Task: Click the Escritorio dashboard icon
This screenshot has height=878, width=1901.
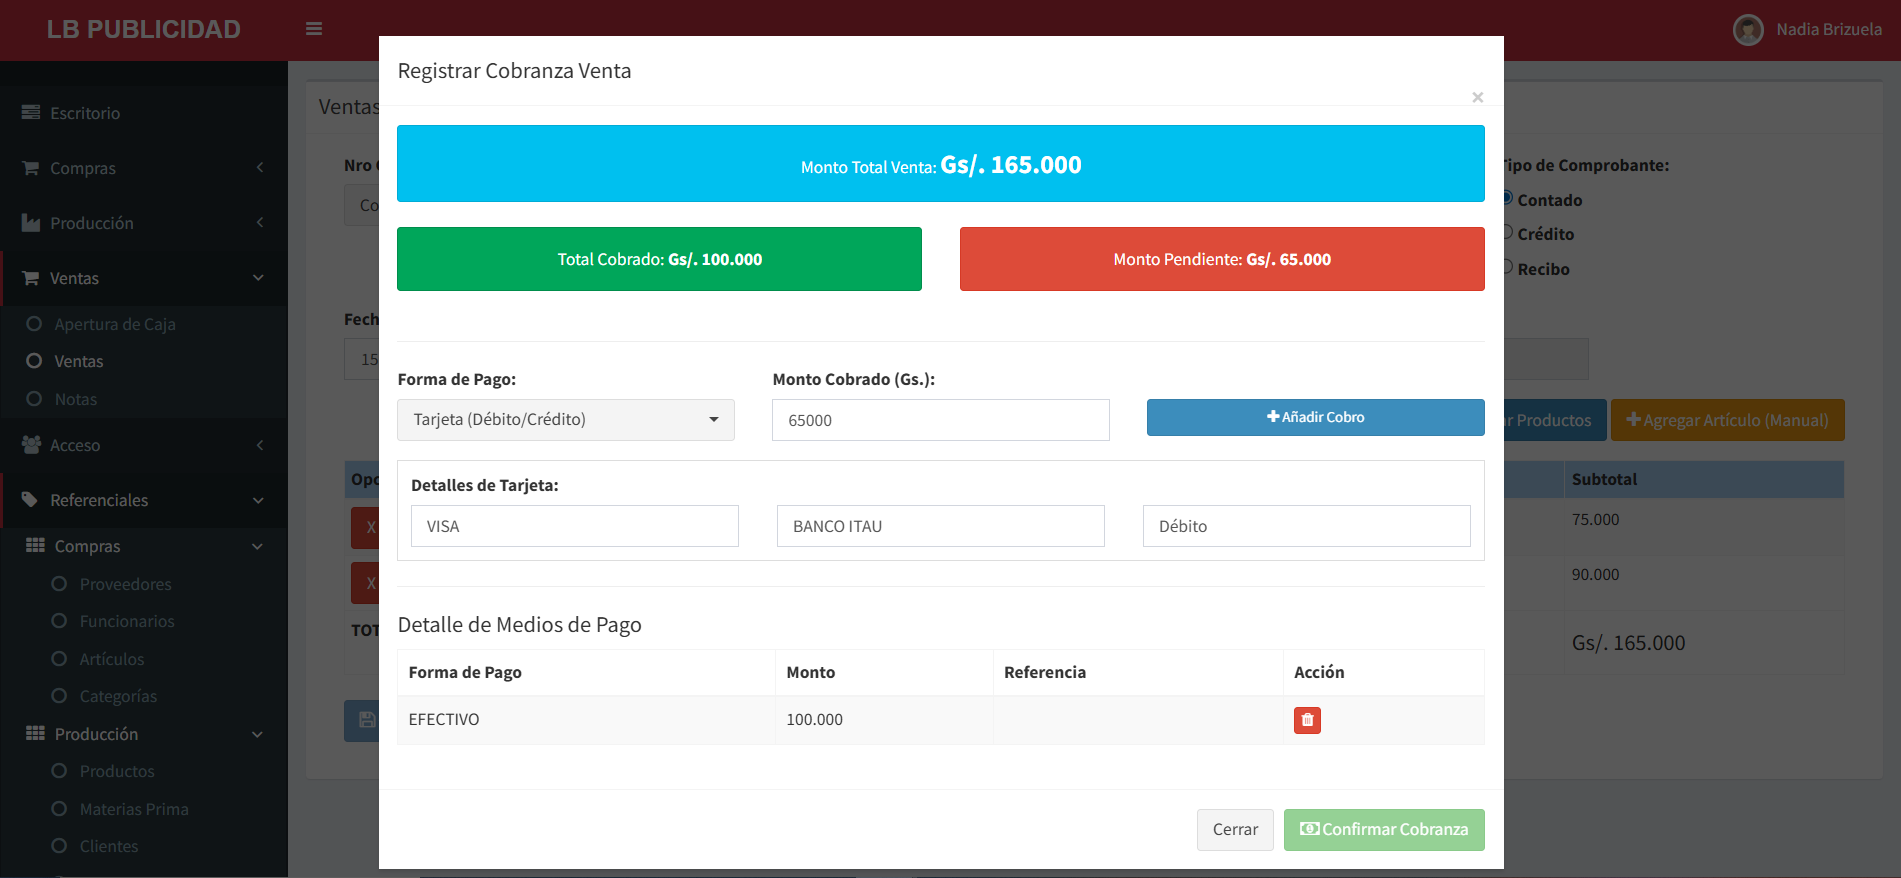Action: [x=31, y=113]
